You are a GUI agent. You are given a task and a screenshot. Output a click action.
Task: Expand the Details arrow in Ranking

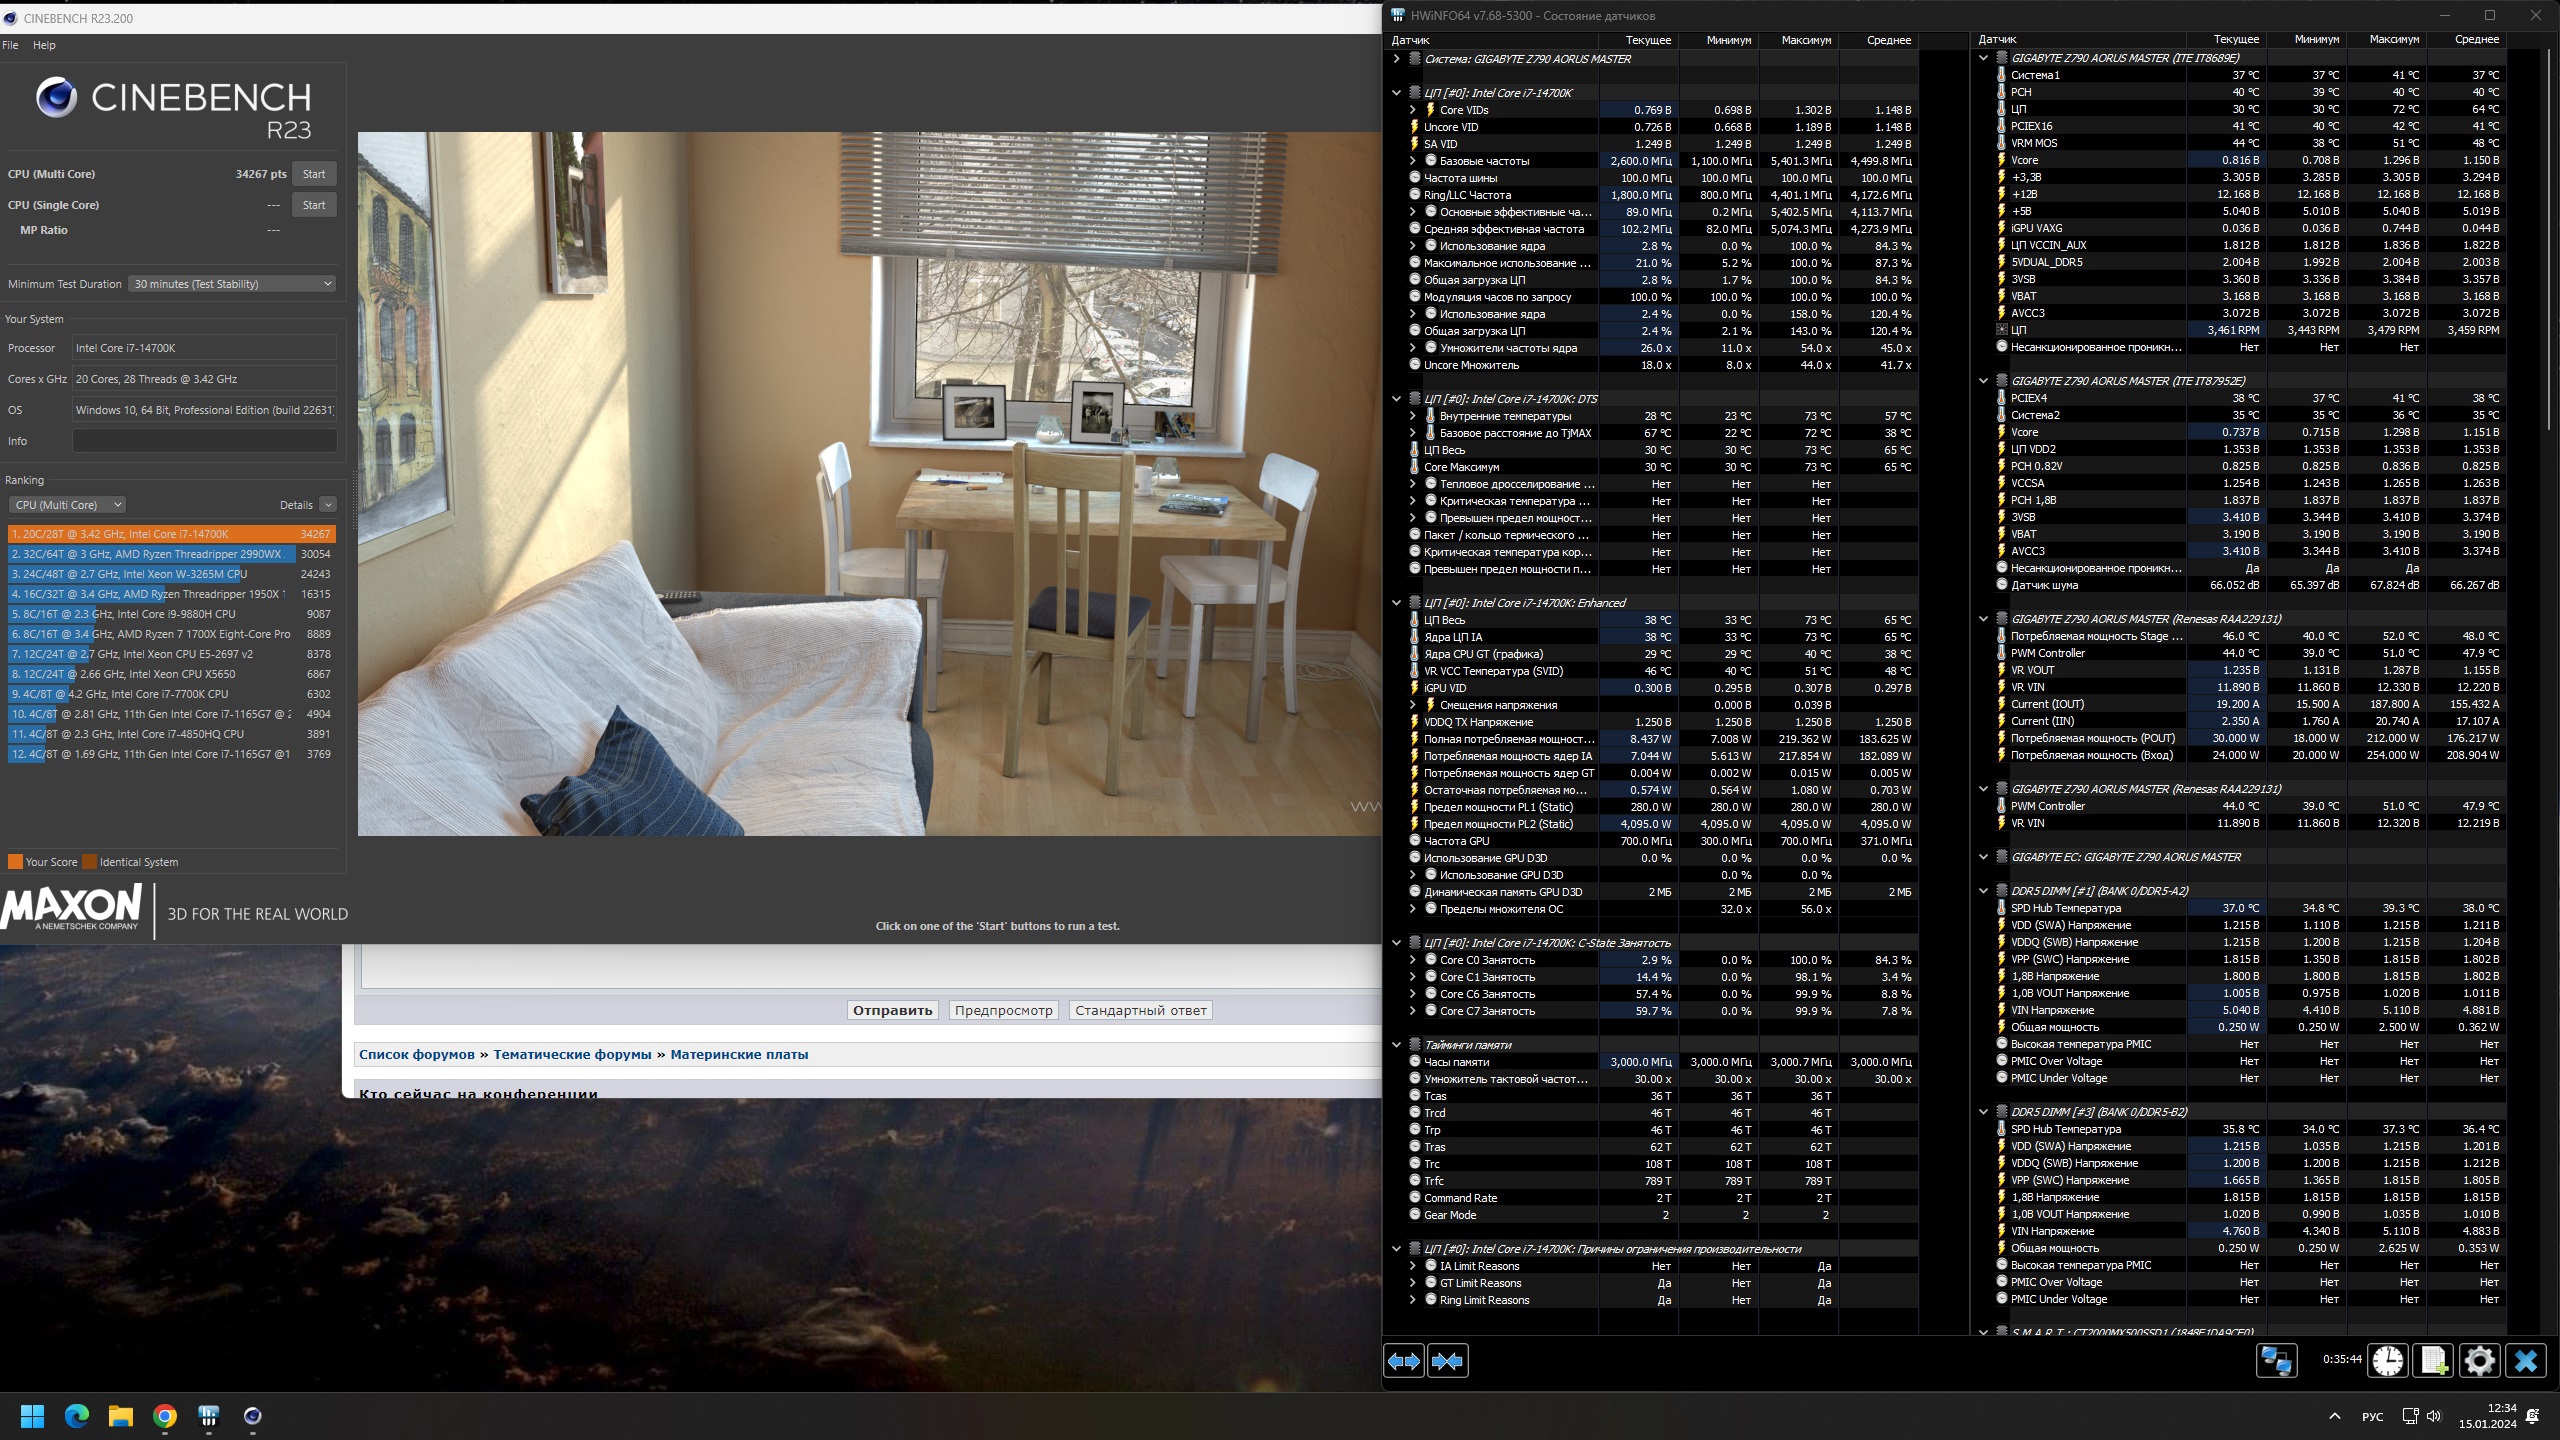328,505
